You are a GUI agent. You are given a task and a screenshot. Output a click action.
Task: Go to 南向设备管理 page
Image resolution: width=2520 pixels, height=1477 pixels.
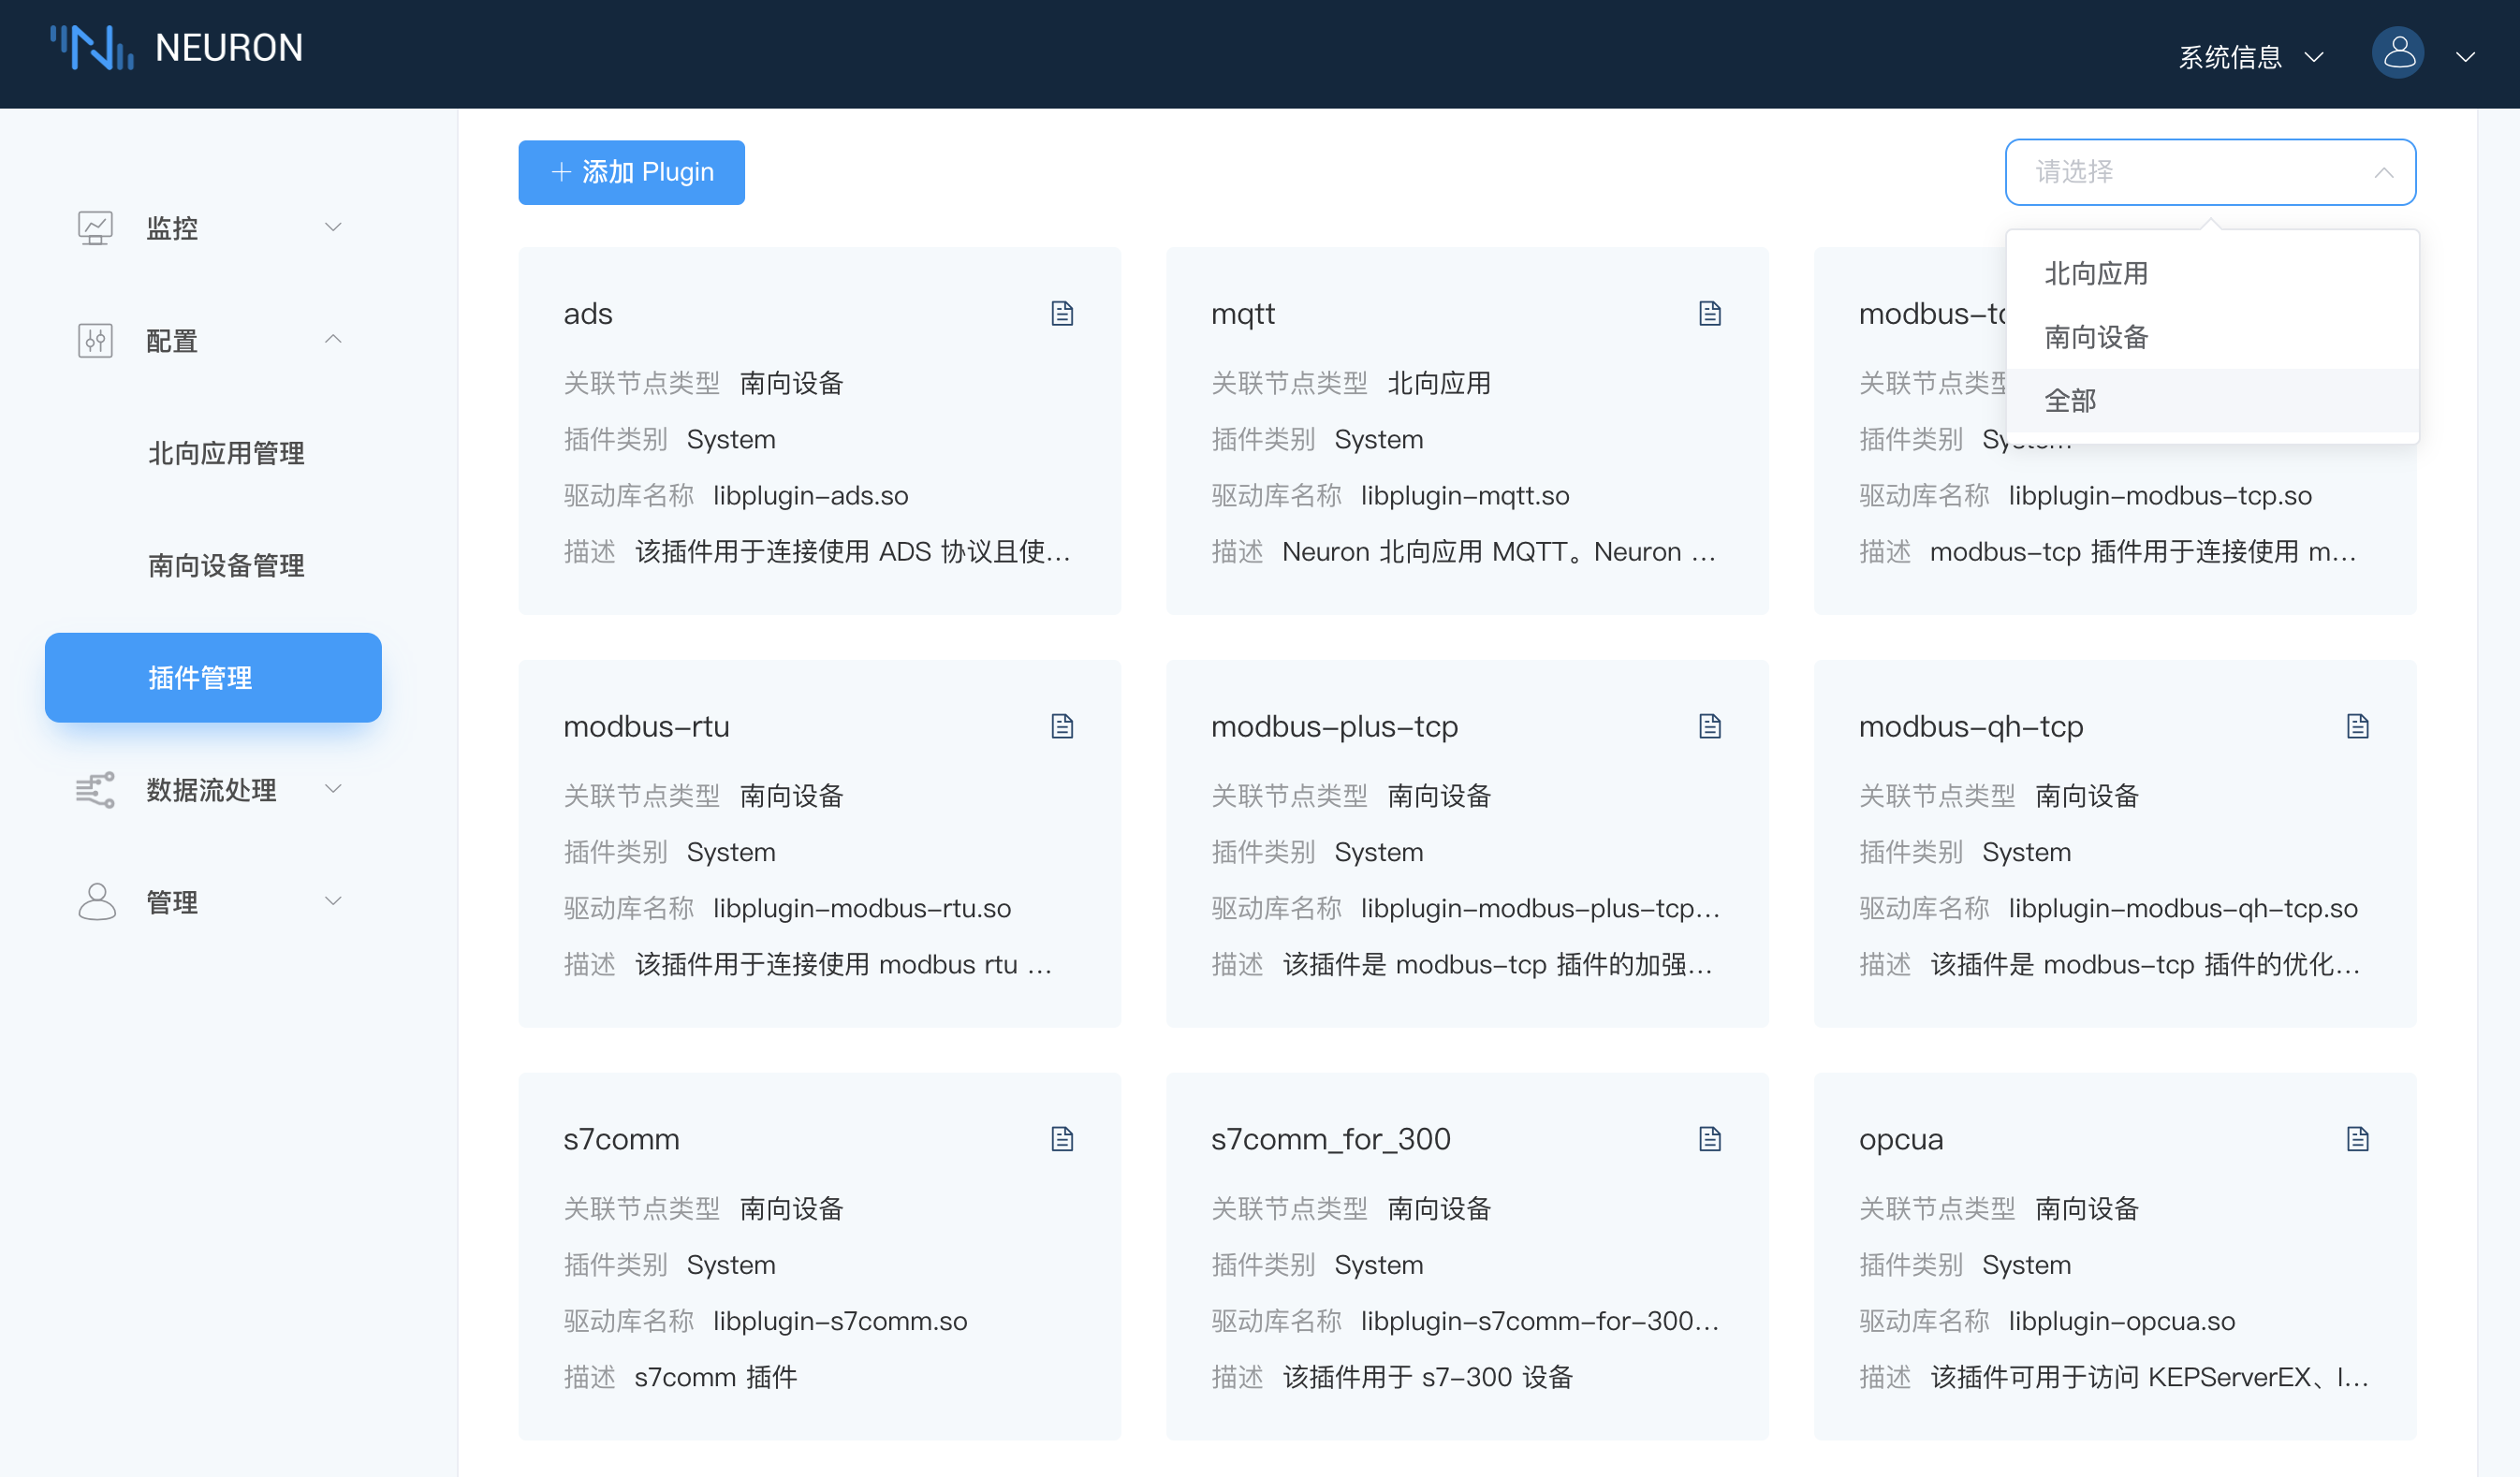[x=226, y=566]
